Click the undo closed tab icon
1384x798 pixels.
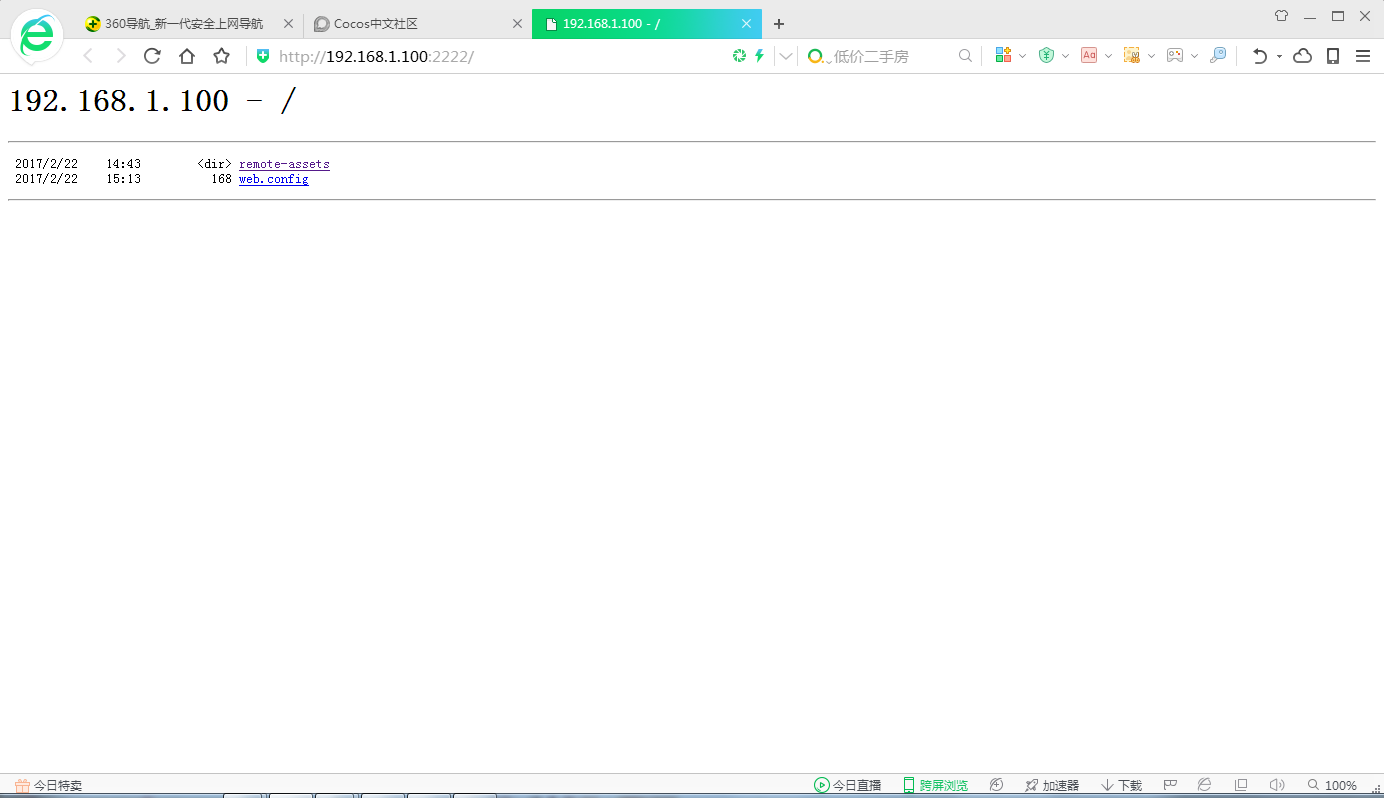tap(1260, 56)
